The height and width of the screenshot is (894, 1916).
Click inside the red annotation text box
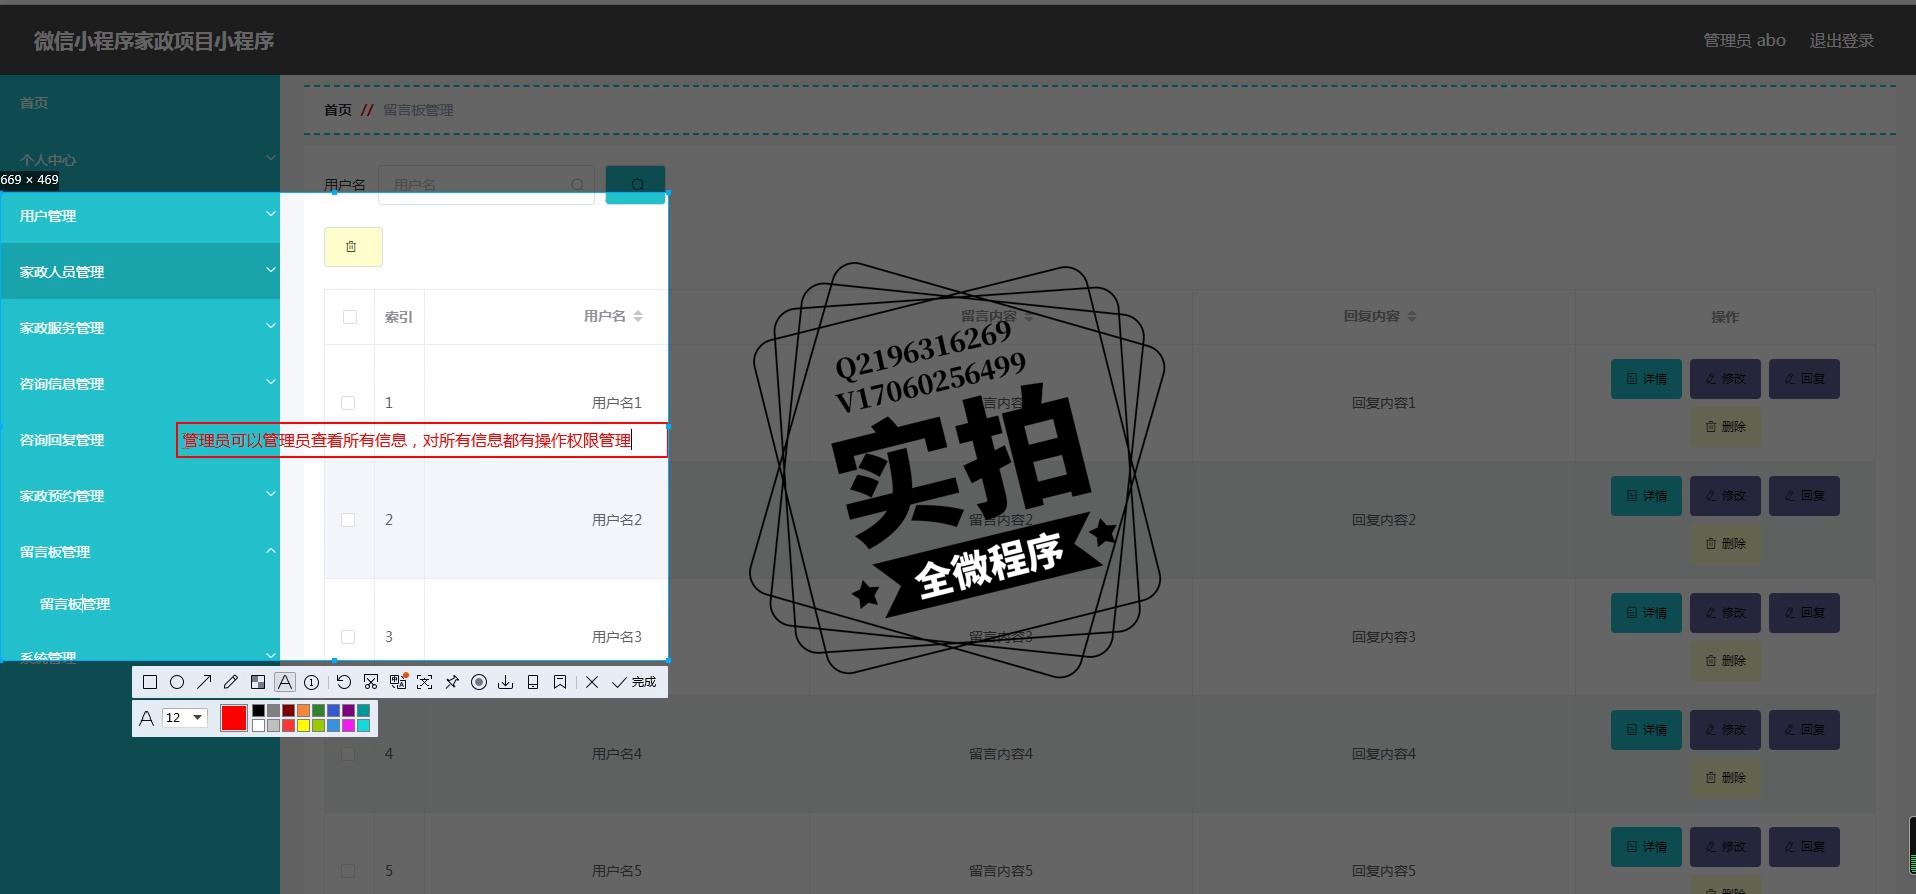421,440
